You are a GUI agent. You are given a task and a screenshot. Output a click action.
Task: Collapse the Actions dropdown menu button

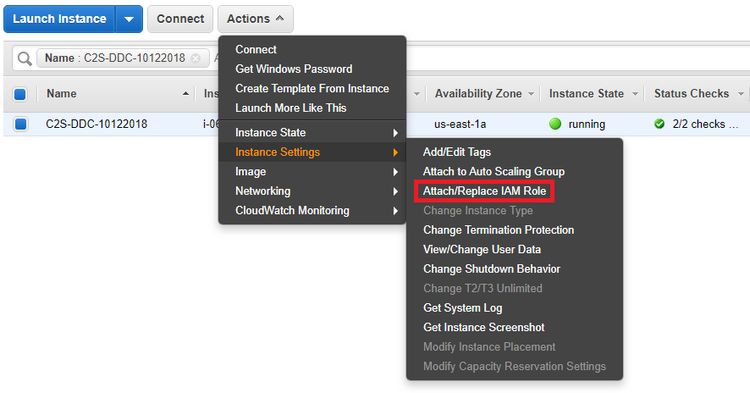tap(255, 19)
